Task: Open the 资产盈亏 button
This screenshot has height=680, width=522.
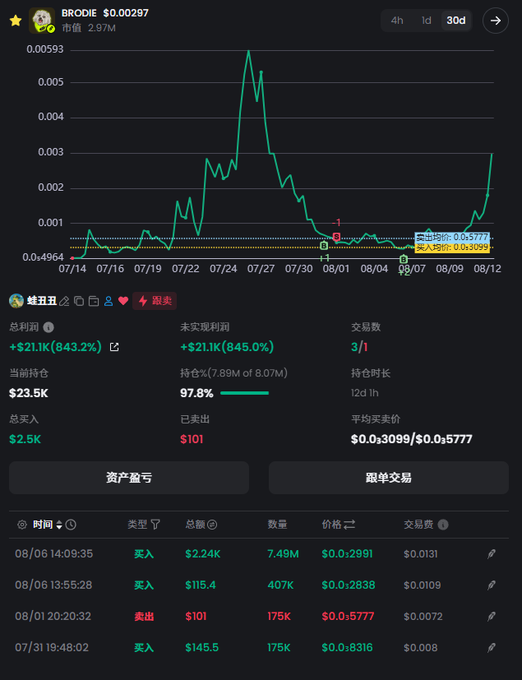Action: [x=129, y=477]
